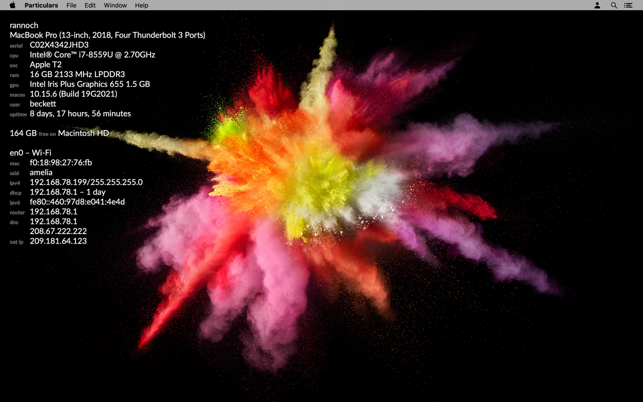Open Notification Center list icon
This screenshot has width=643, height=402.
(x=629, y=5)
